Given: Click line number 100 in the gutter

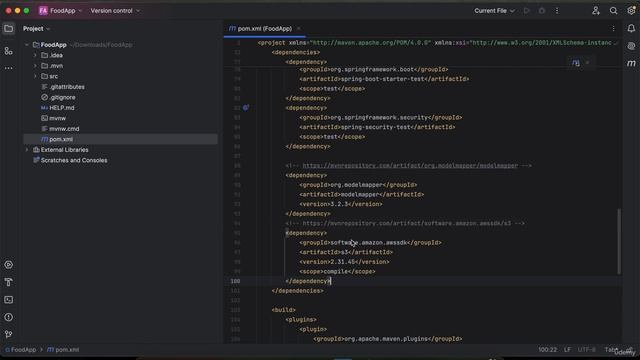Looking at the screenshot, I should tap(235, 281).
